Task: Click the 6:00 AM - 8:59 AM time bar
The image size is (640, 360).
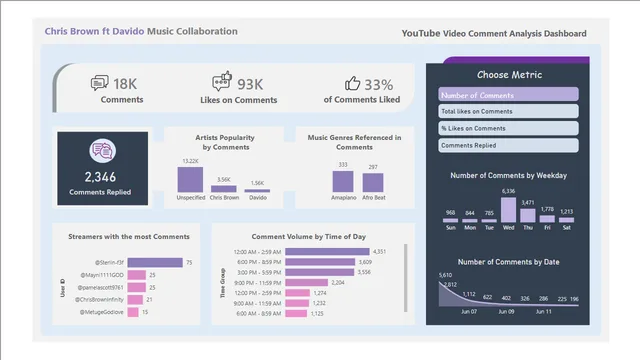Action: tap(296, 313)
